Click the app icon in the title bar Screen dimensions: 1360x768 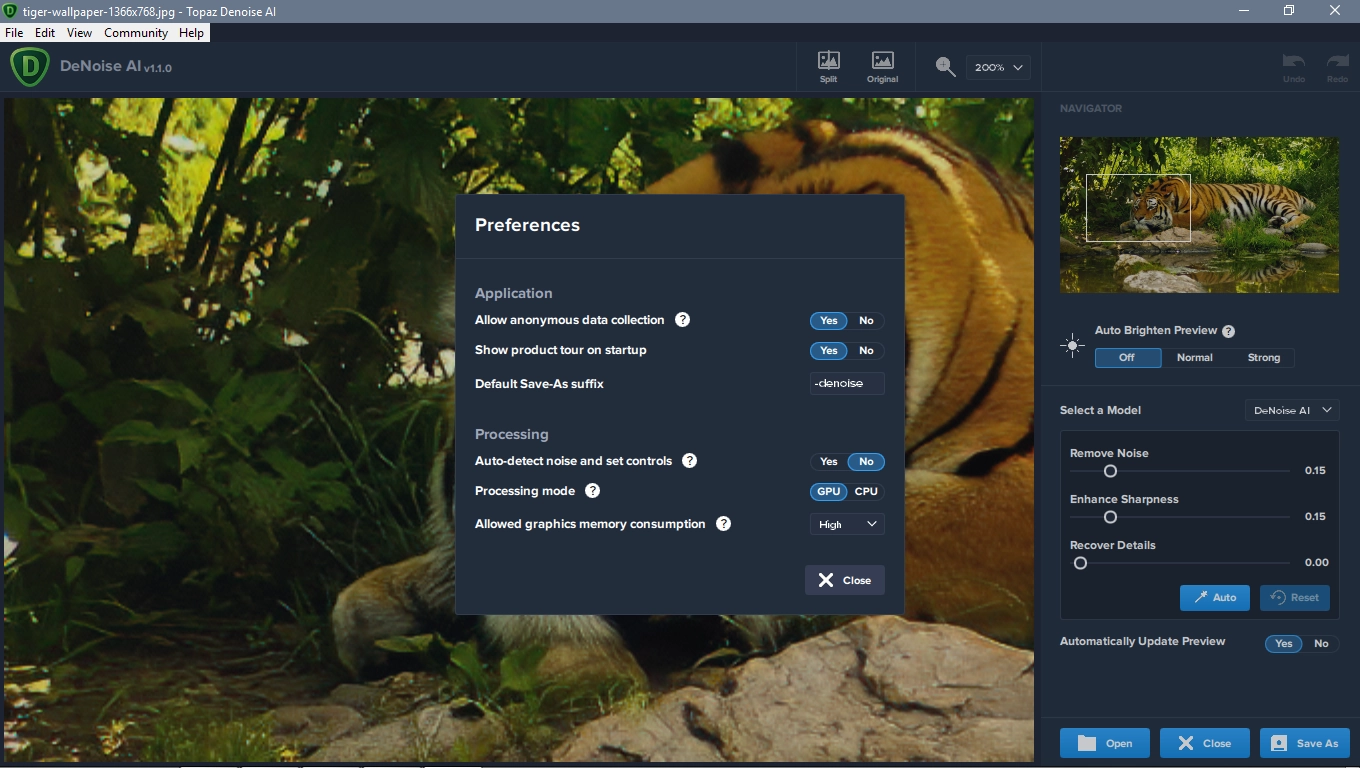pos(10,10)
